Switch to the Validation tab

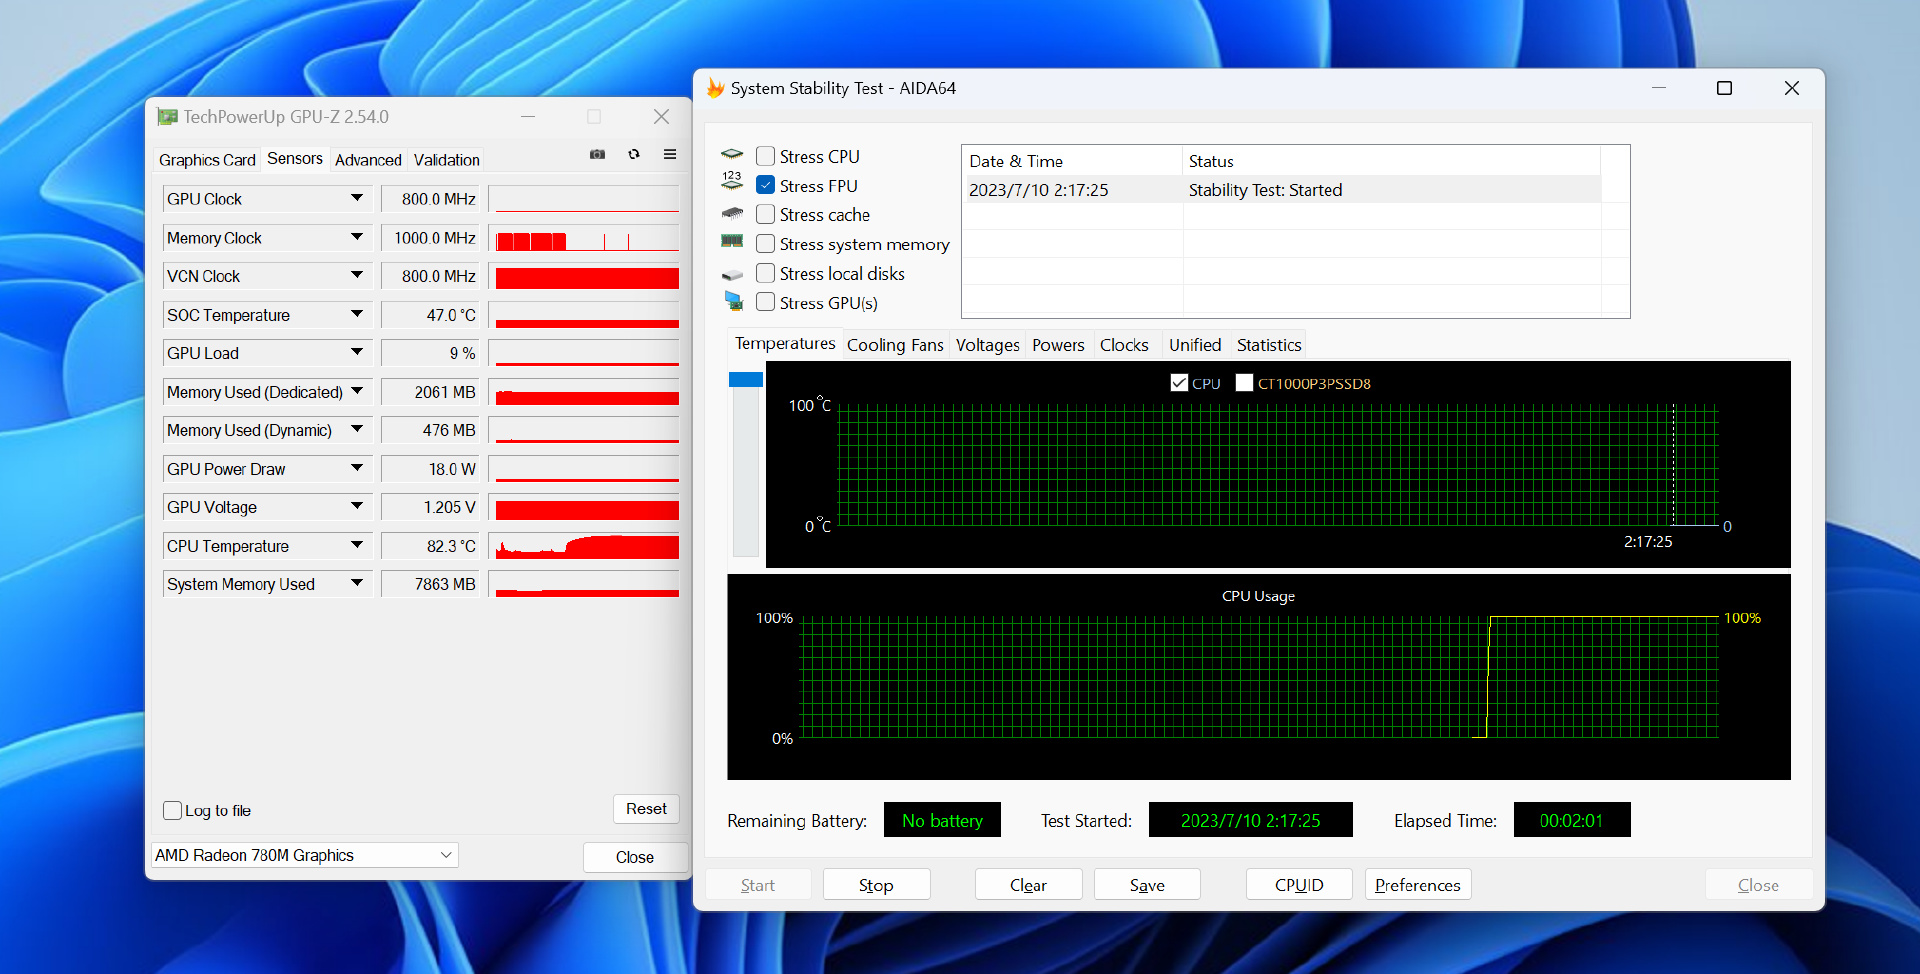coord(447,160)
